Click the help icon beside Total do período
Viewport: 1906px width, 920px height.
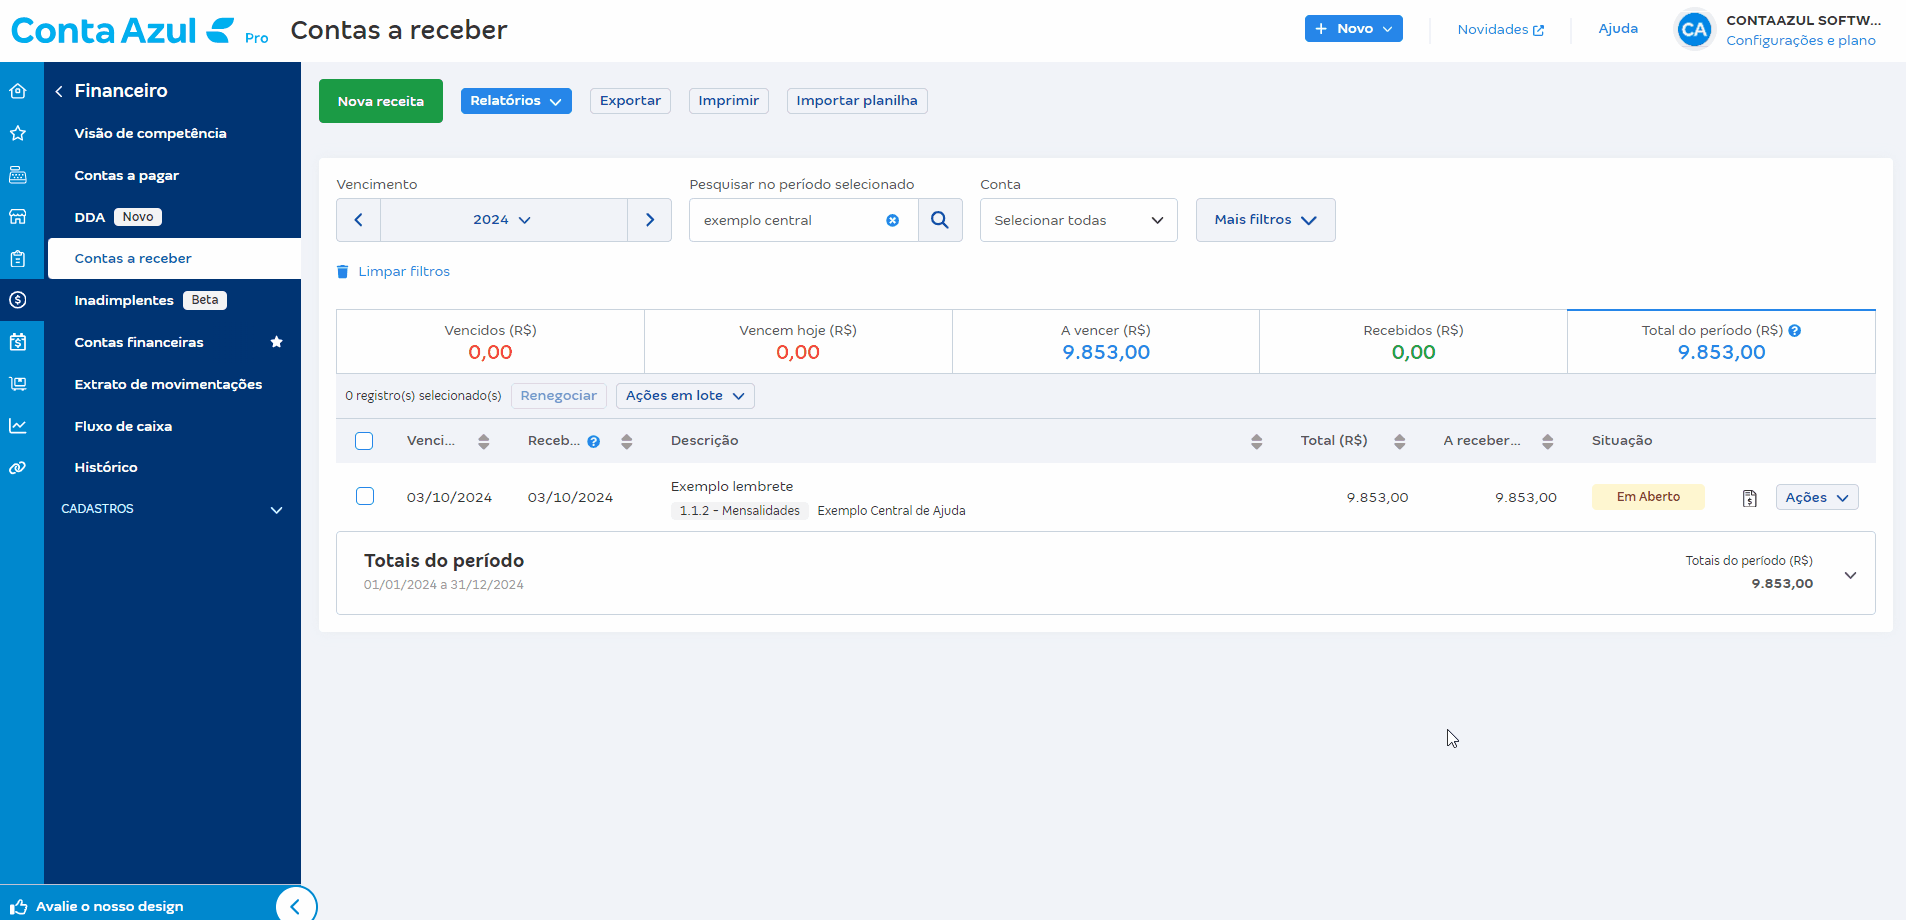1795,331
